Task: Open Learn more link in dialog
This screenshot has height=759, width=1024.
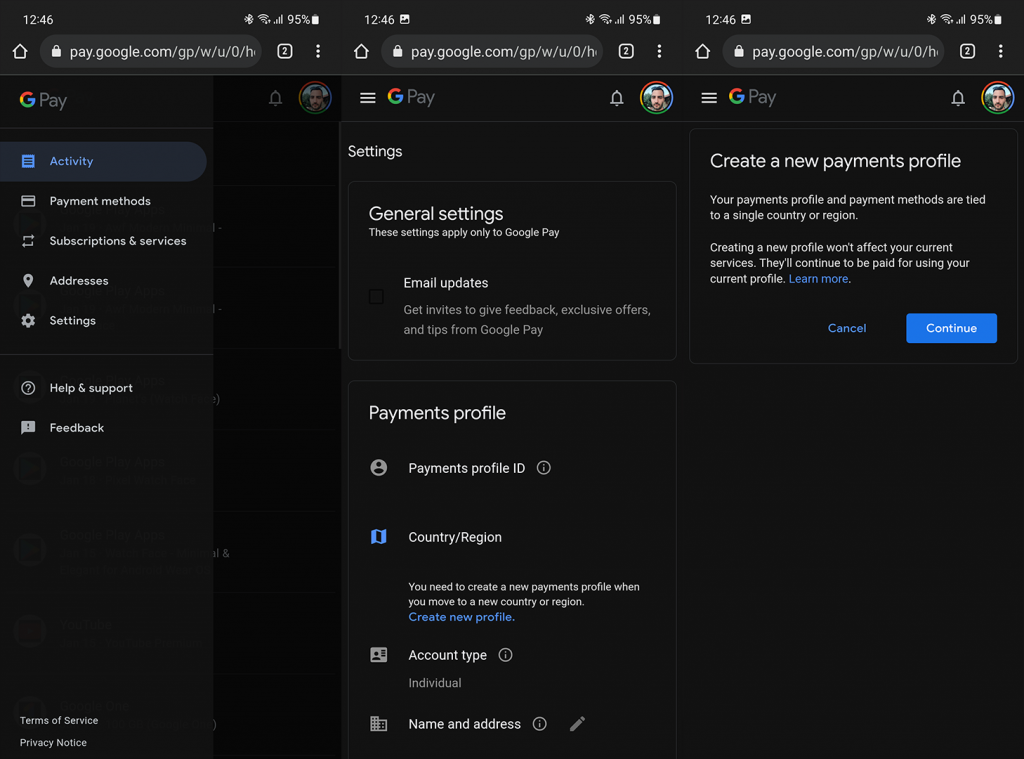Action: tap(818, 279)
